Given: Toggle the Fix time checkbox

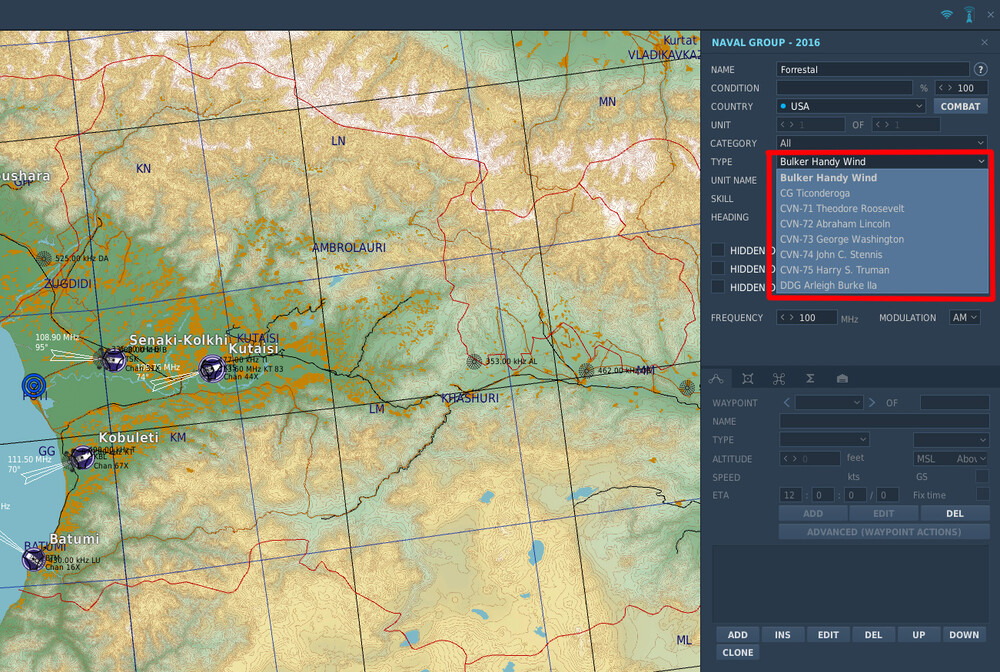Looking at the screenshot, I should tap(981, 495).
